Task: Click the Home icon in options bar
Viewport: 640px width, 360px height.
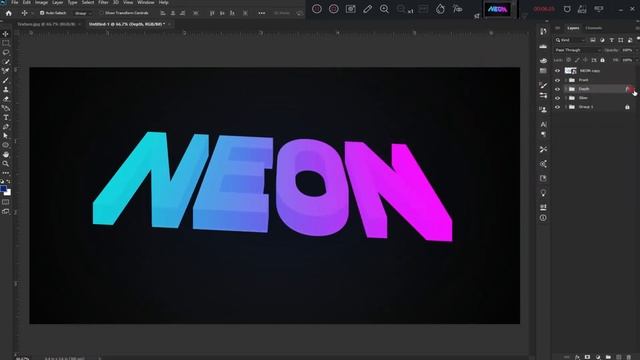Action: [8, 13]
